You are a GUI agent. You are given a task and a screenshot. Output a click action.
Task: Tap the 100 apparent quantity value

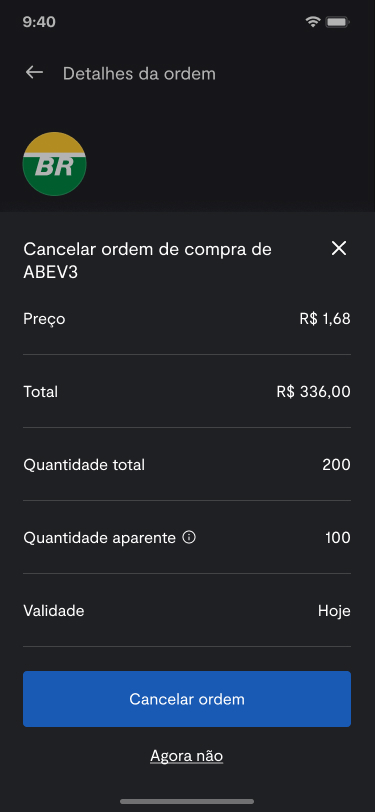click(x=338, y=538)
